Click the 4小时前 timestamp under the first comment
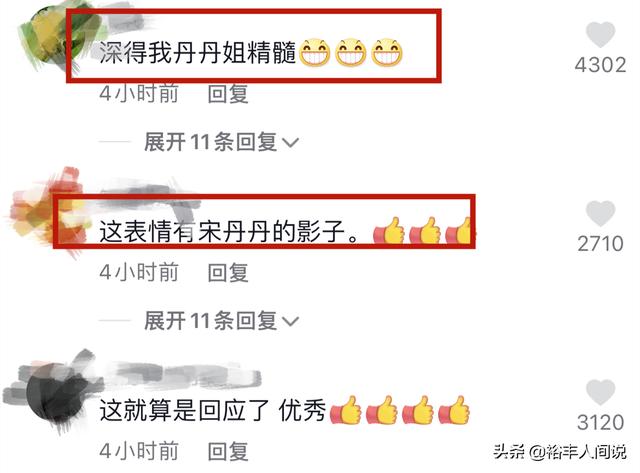The height and width of the screenshot is (473, 640). click(139, 93)
